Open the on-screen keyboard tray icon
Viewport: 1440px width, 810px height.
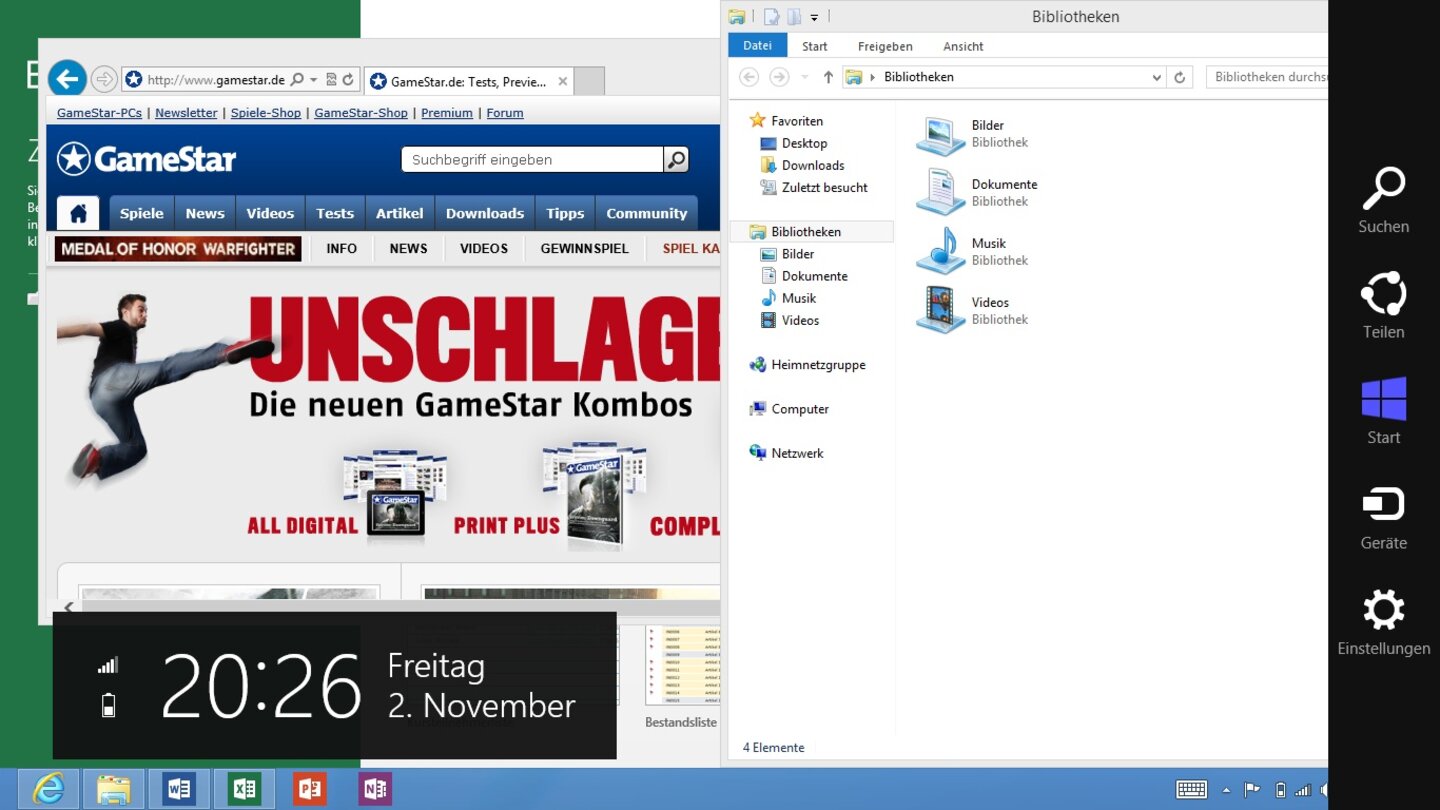[1191, 790]
